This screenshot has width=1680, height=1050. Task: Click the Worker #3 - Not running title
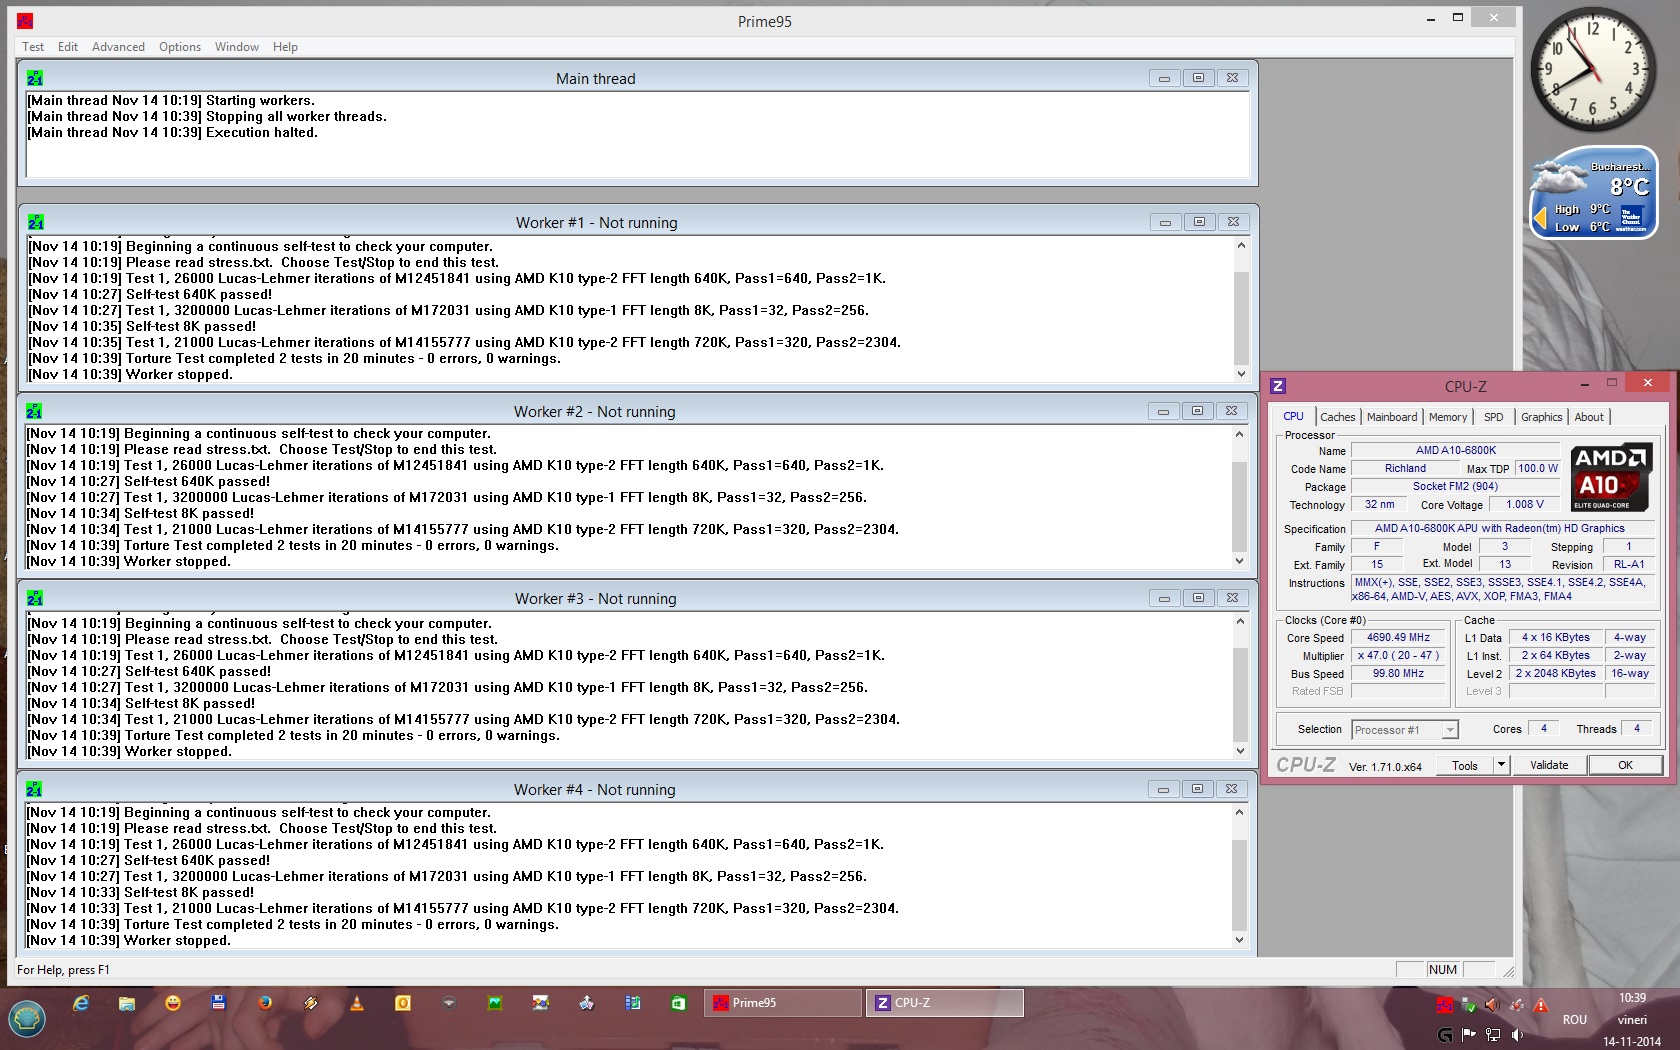pos(595,599)
